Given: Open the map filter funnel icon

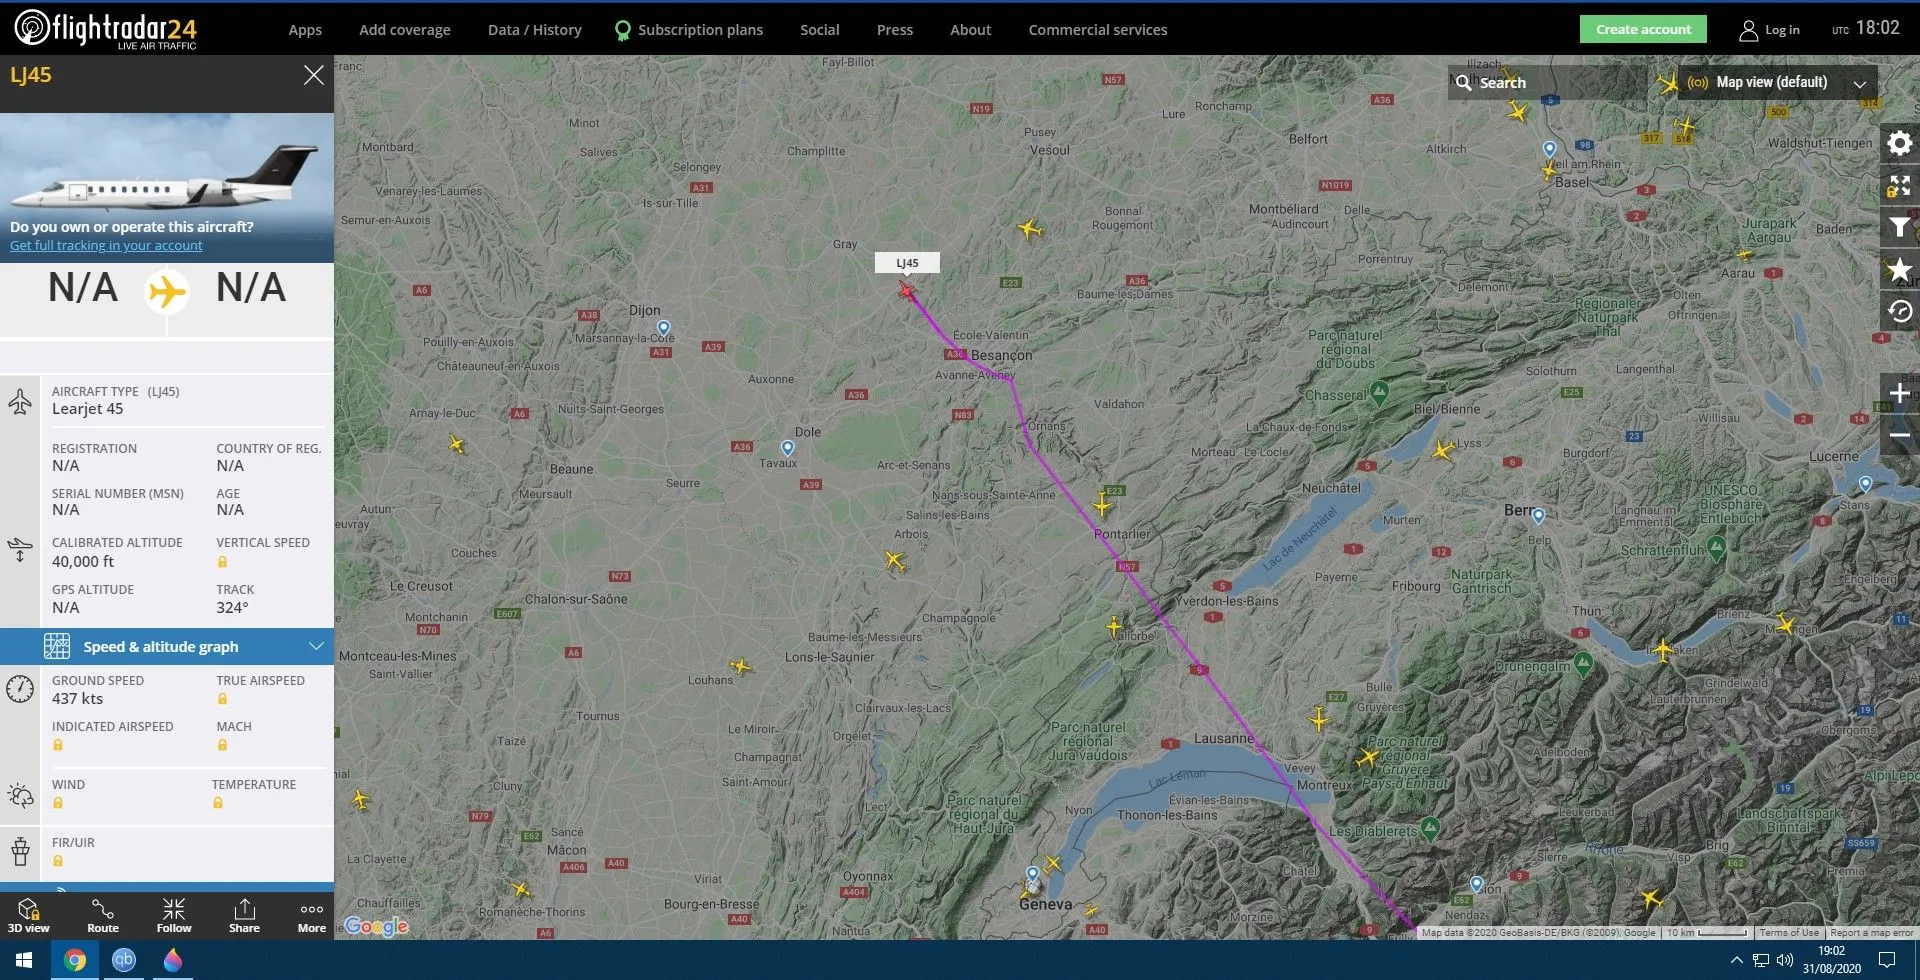Looking at the screenshot, I should pyautogui.click(x=1899, y=228).
